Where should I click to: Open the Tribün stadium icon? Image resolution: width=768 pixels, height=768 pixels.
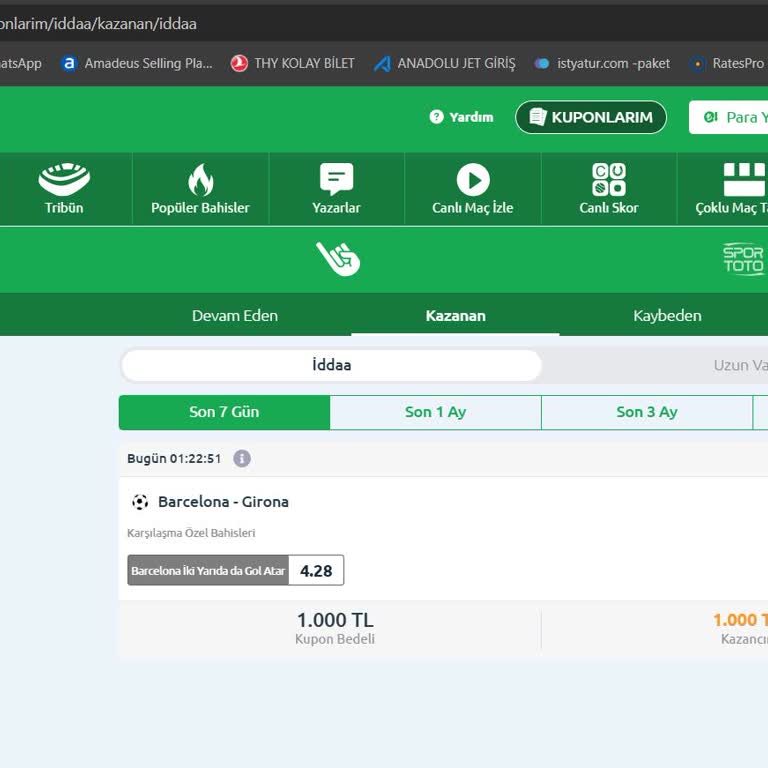[x=64, y=180]
